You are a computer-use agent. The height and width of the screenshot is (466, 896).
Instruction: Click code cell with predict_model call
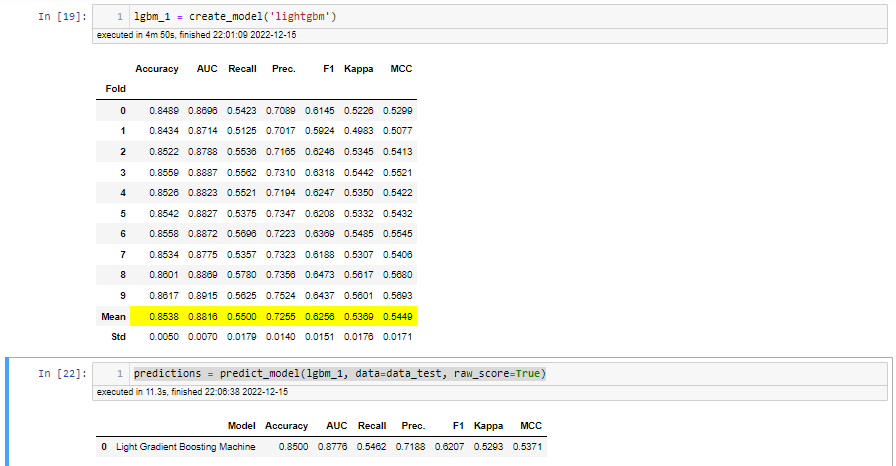490,373
